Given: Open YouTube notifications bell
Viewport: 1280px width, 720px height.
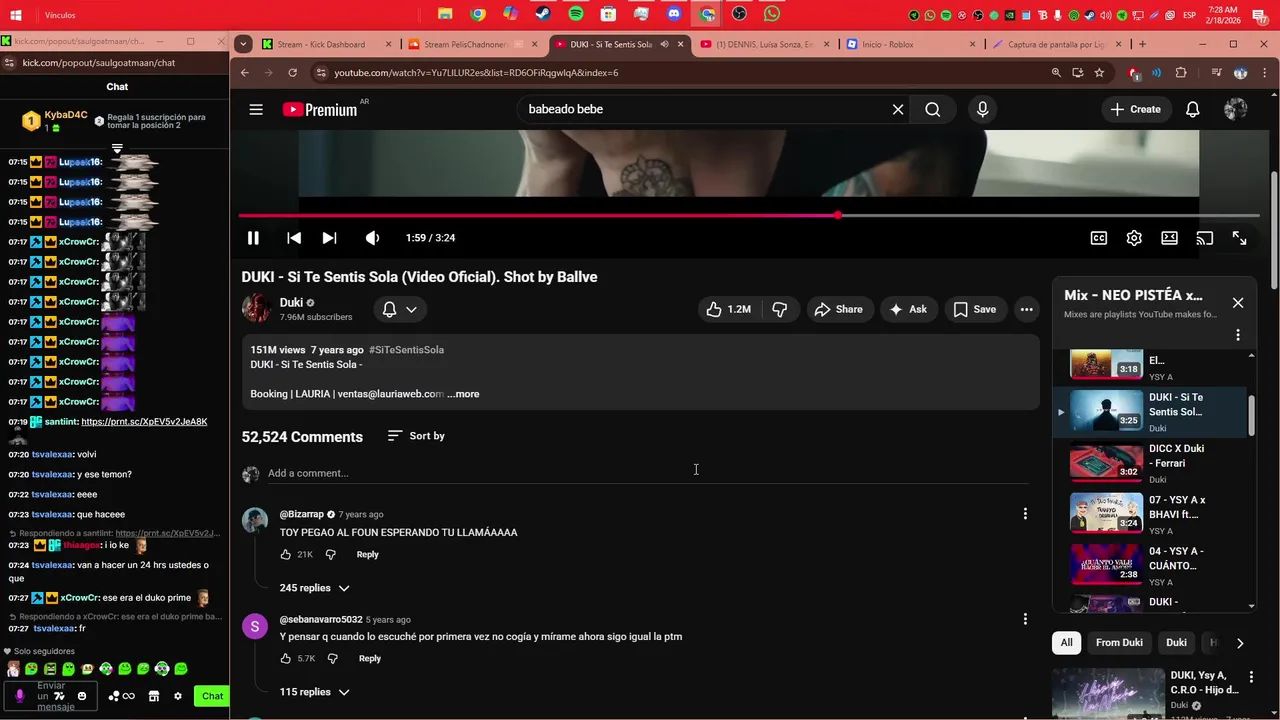Looking at the screenshot, I should [1192, 110].
